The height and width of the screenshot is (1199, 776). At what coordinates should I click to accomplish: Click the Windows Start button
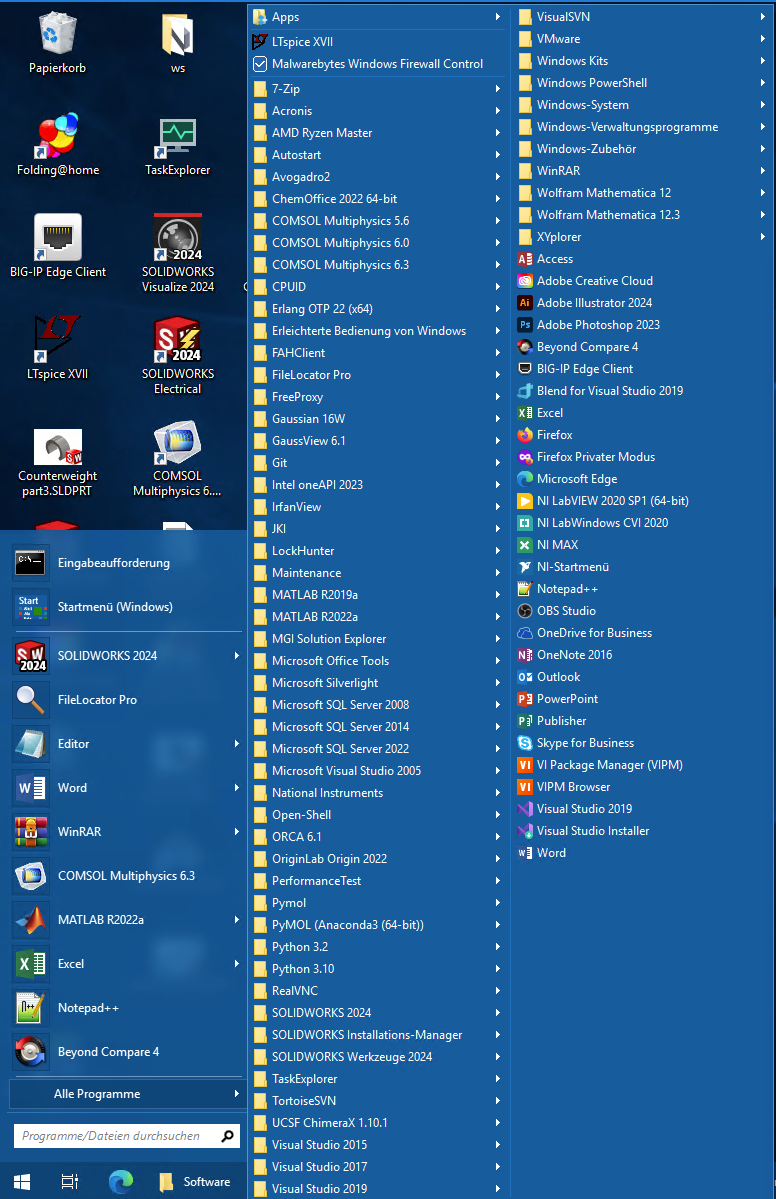22,1182
